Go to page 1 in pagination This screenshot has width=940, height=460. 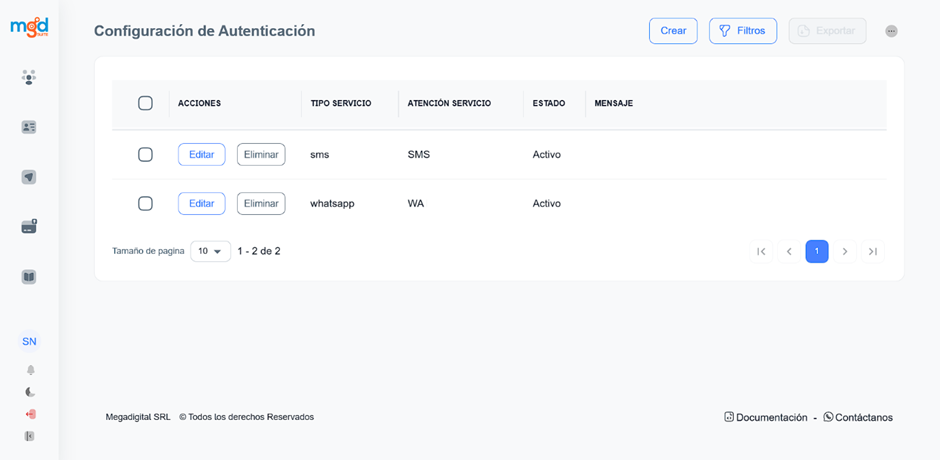(x=817, y=251)
